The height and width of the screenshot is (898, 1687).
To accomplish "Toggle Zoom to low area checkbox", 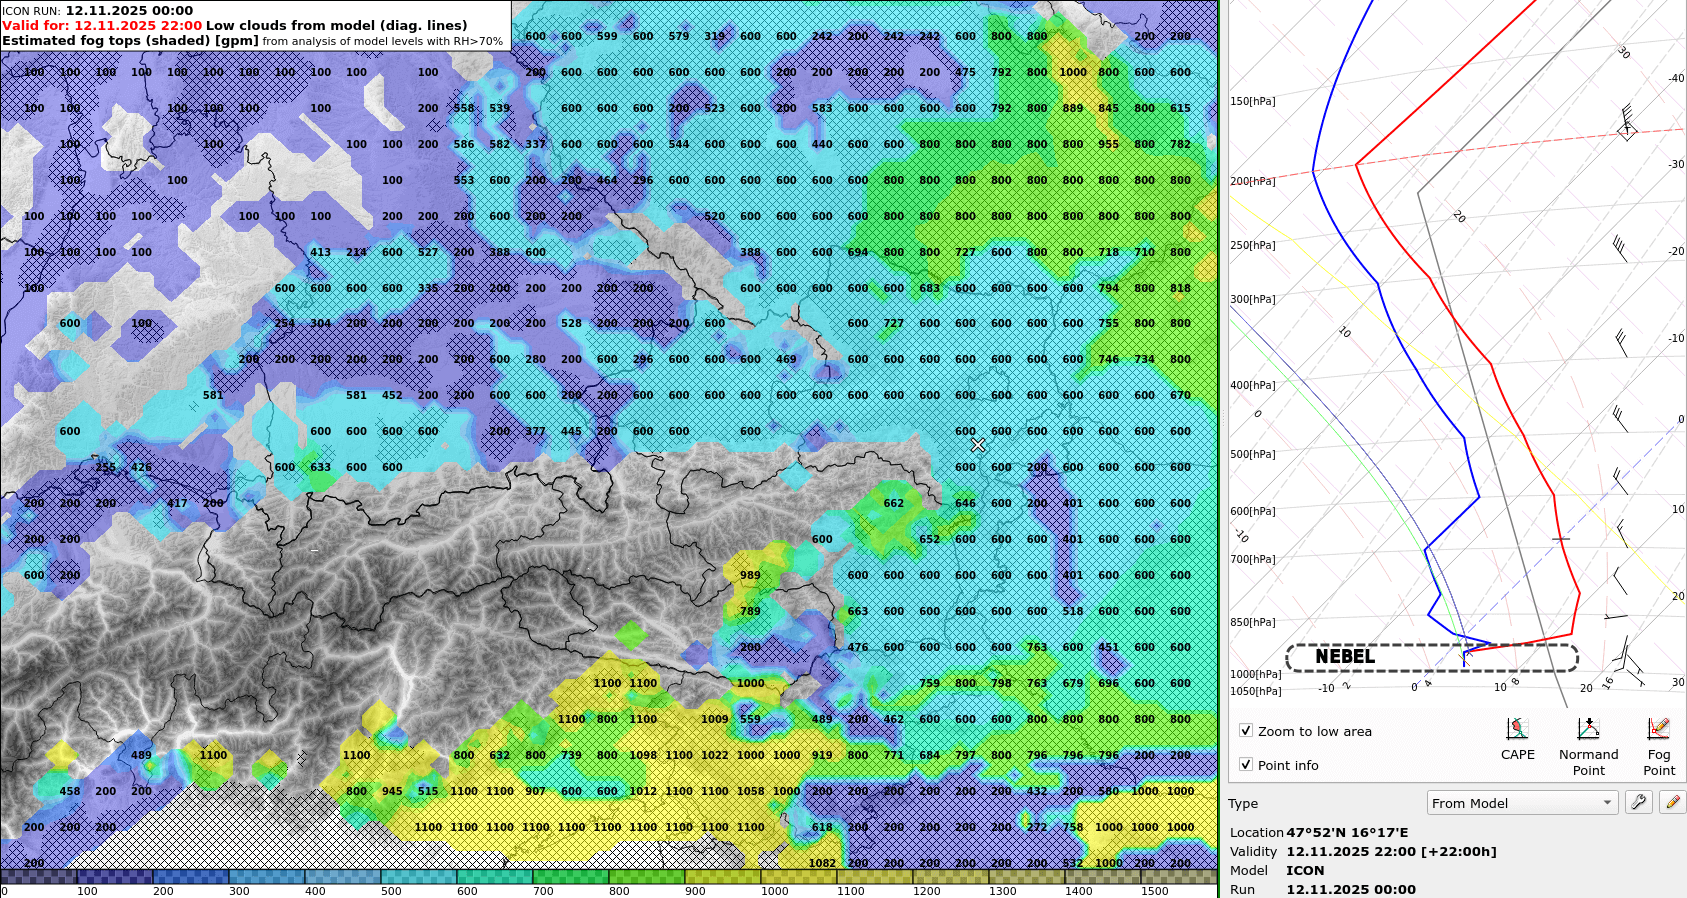I will (1246, 731).
